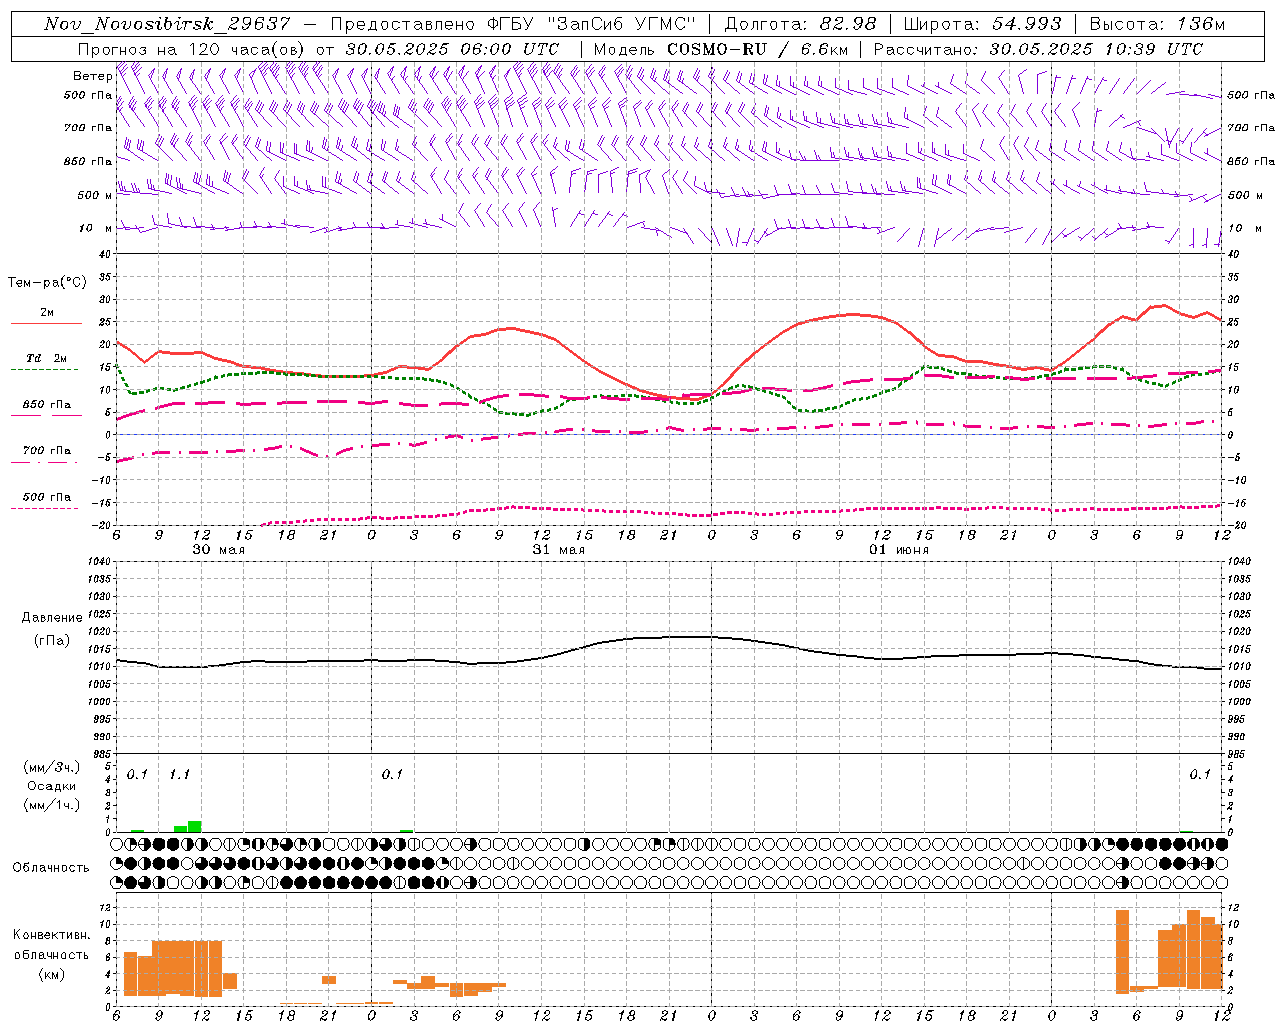Click the (мм/1ч.) precipitation unit label

(x=52, y=805)
